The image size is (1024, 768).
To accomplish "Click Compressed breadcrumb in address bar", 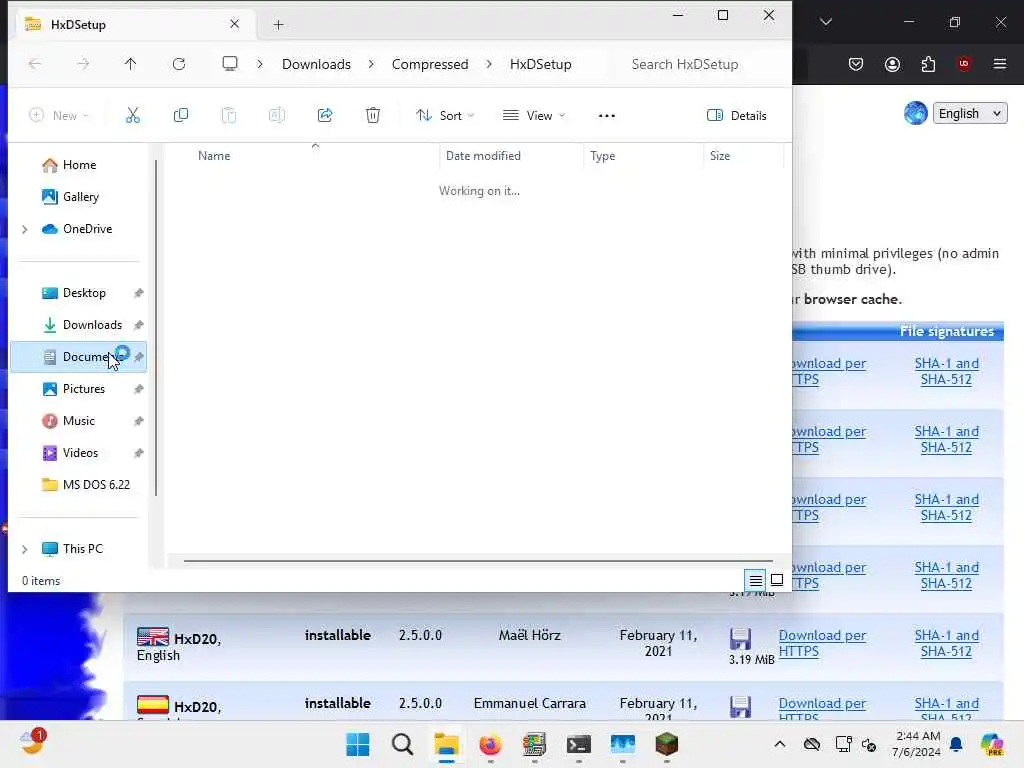I will (x=430, y=64).
